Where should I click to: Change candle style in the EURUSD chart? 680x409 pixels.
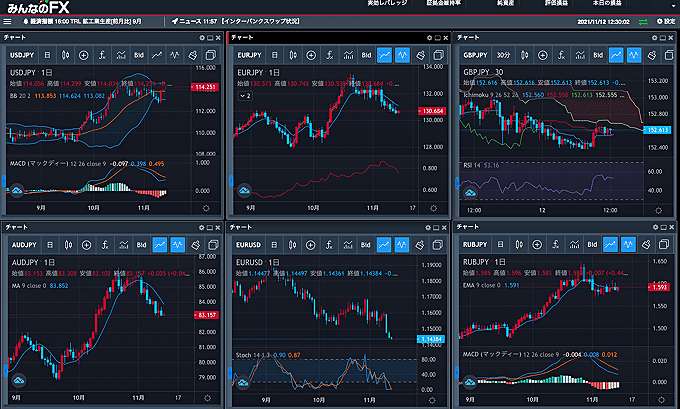tap(292, 245)
